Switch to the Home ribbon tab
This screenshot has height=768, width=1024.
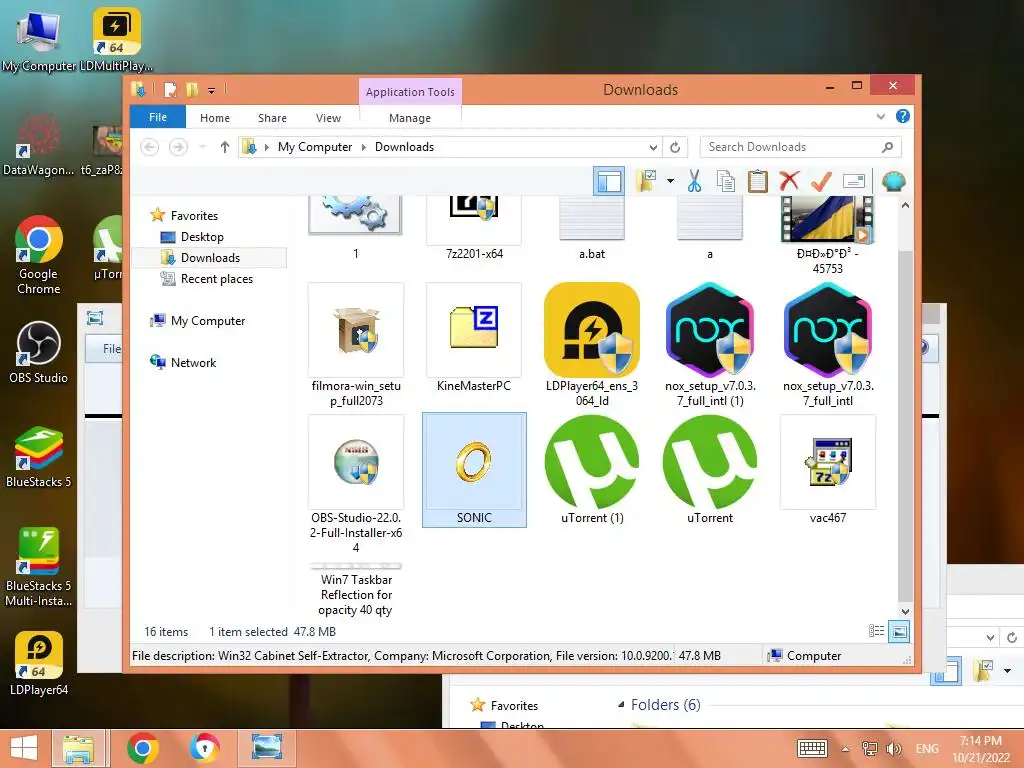(215, 118)
